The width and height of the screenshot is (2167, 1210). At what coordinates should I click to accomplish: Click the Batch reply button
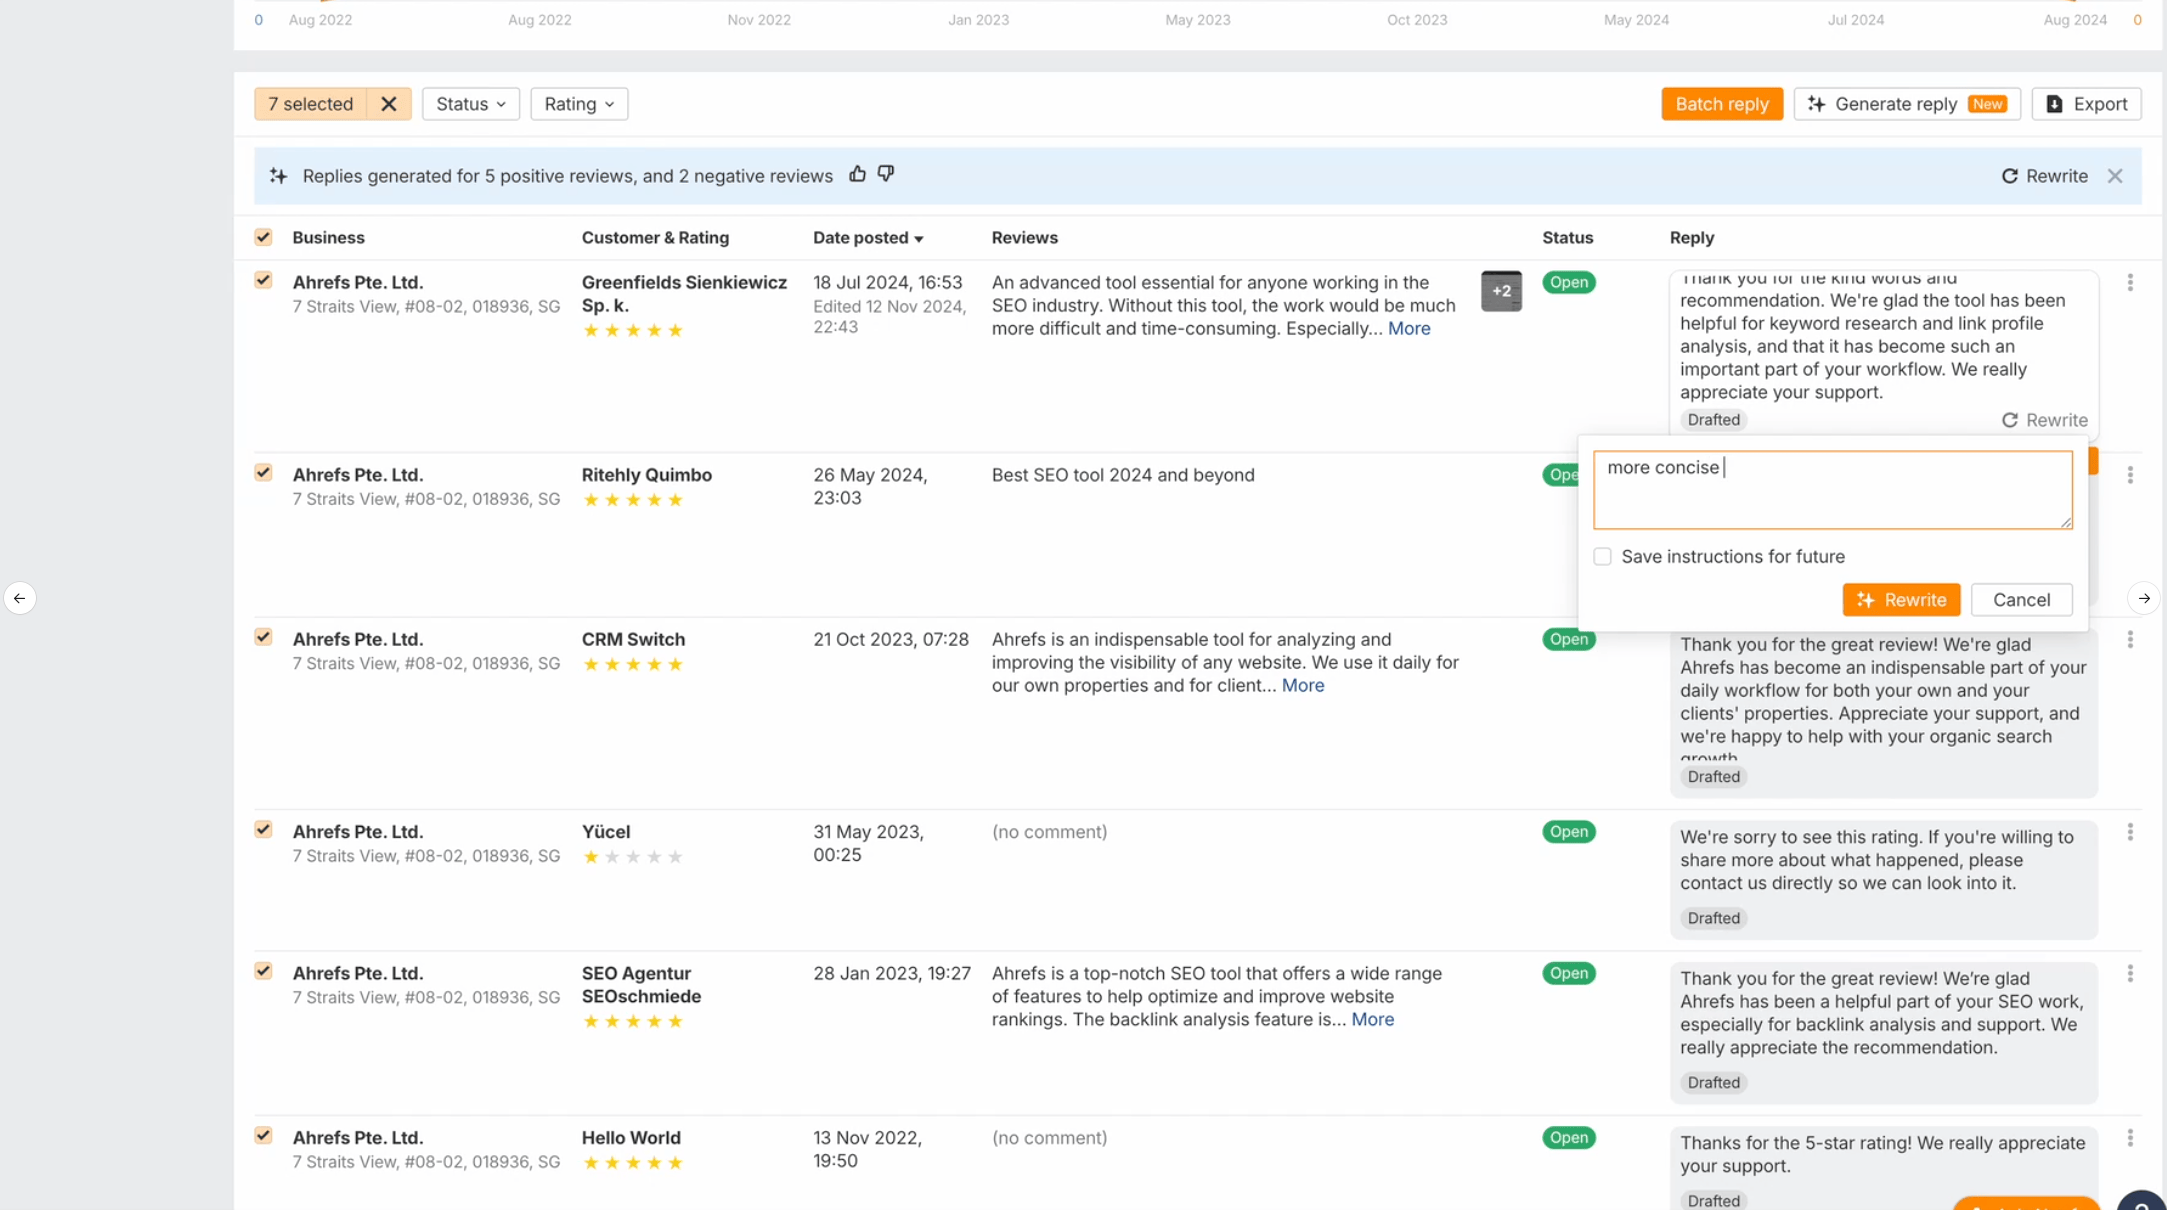(x=1722, y=104)
